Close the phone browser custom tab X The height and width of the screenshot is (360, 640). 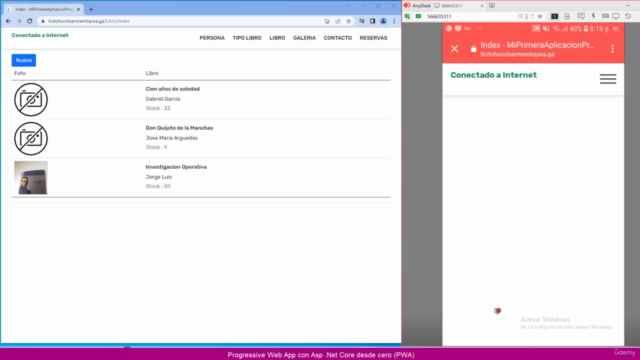pos(454,49)
